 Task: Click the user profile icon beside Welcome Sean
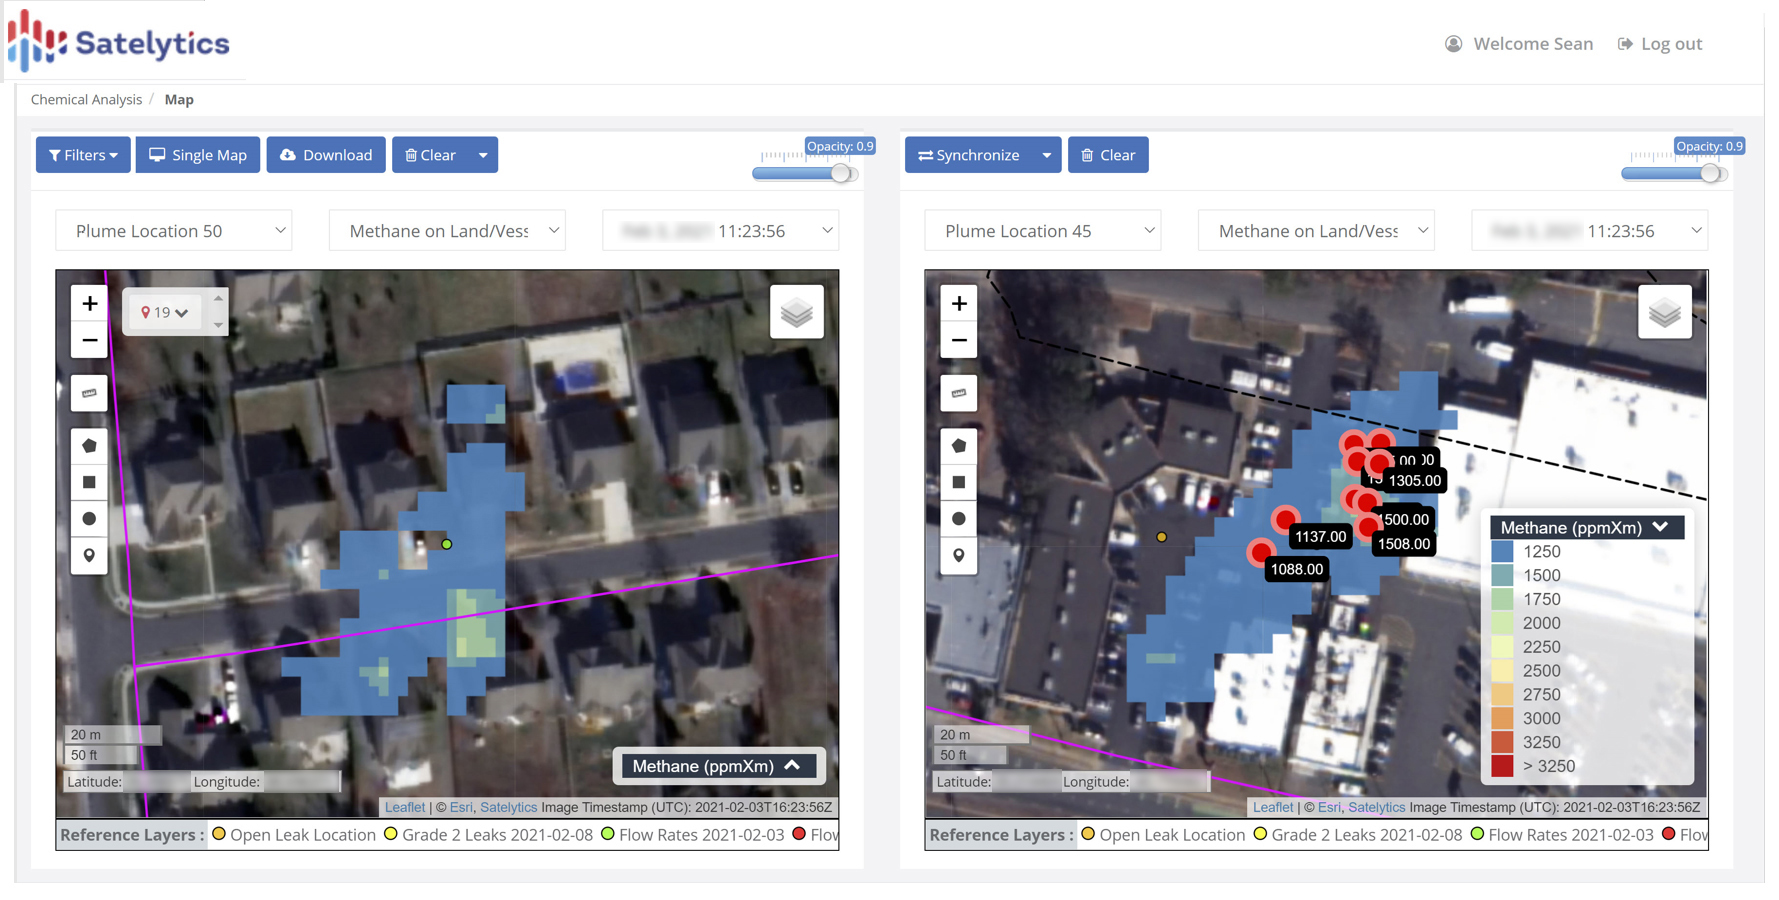pos(1453,44)
